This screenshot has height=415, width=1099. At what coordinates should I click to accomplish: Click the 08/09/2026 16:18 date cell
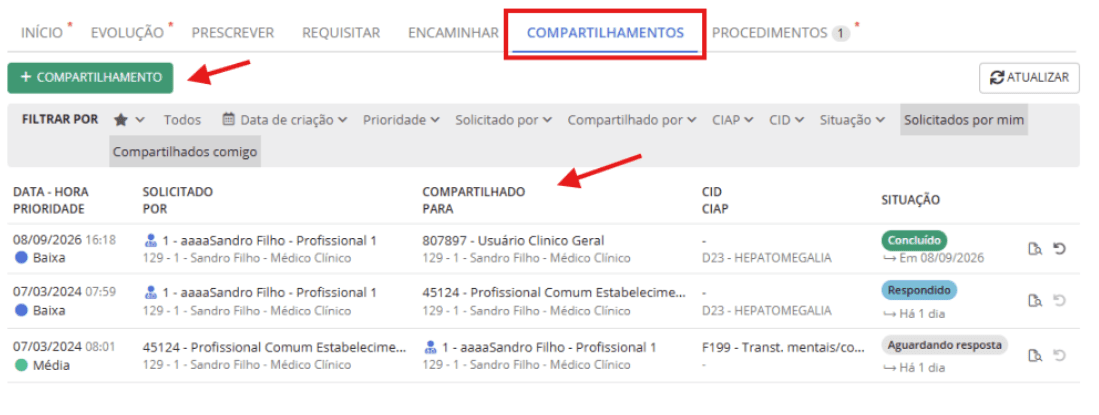point(64,240)
